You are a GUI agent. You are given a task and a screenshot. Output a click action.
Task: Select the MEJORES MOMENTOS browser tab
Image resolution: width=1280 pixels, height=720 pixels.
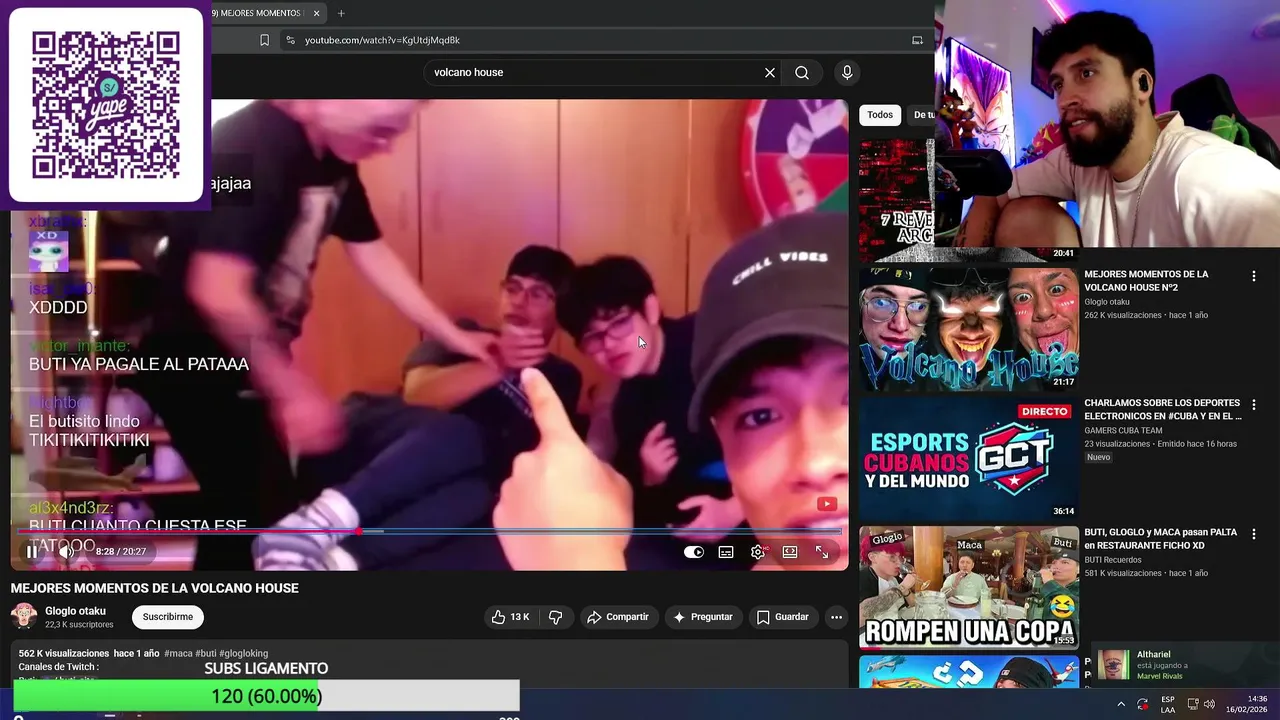tap(259, 13)
